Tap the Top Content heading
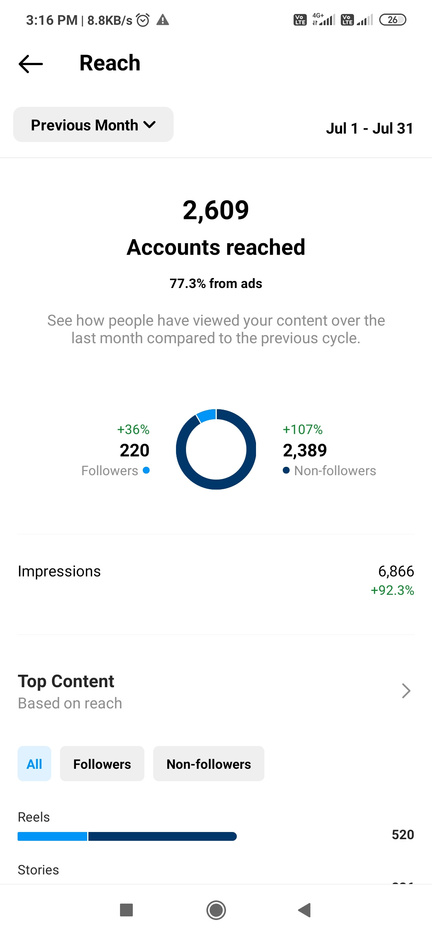 pos(66,681)
